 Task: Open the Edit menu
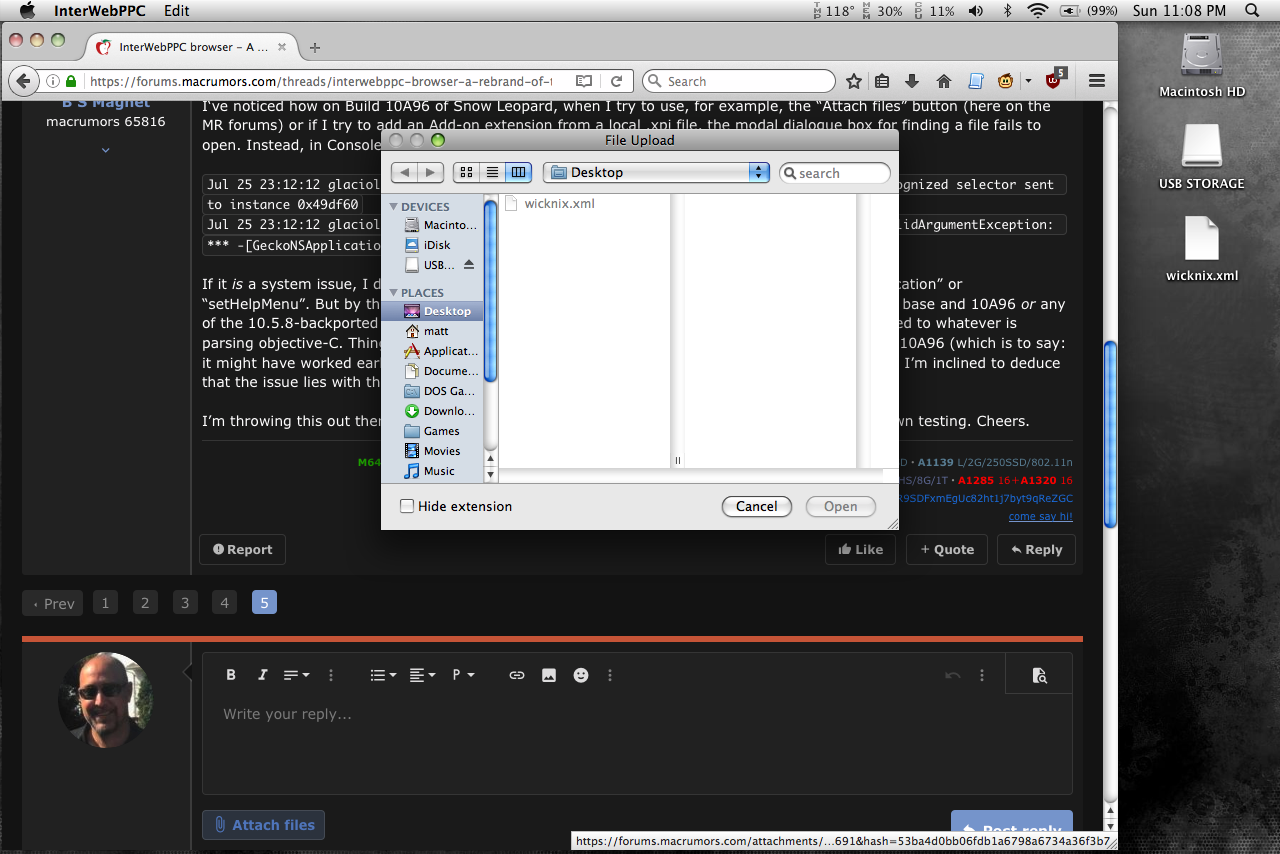tap(177, 11)
